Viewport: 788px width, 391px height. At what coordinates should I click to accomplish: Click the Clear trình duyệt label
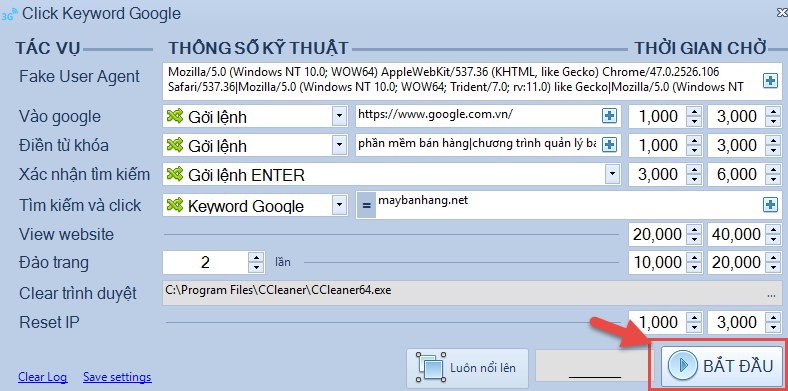78,293
